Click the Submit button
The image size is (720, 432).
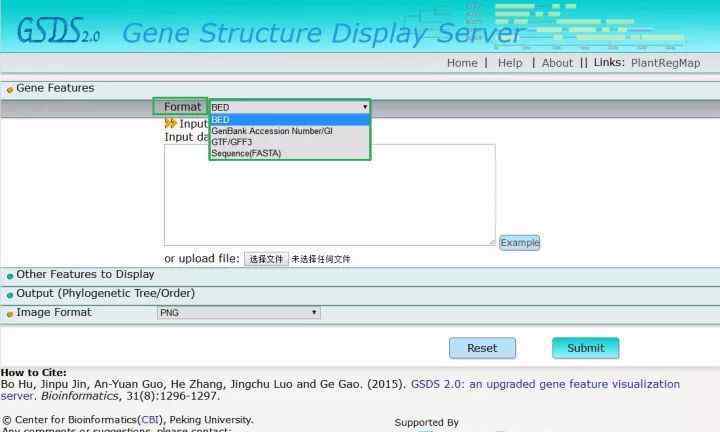pos(585,348)
